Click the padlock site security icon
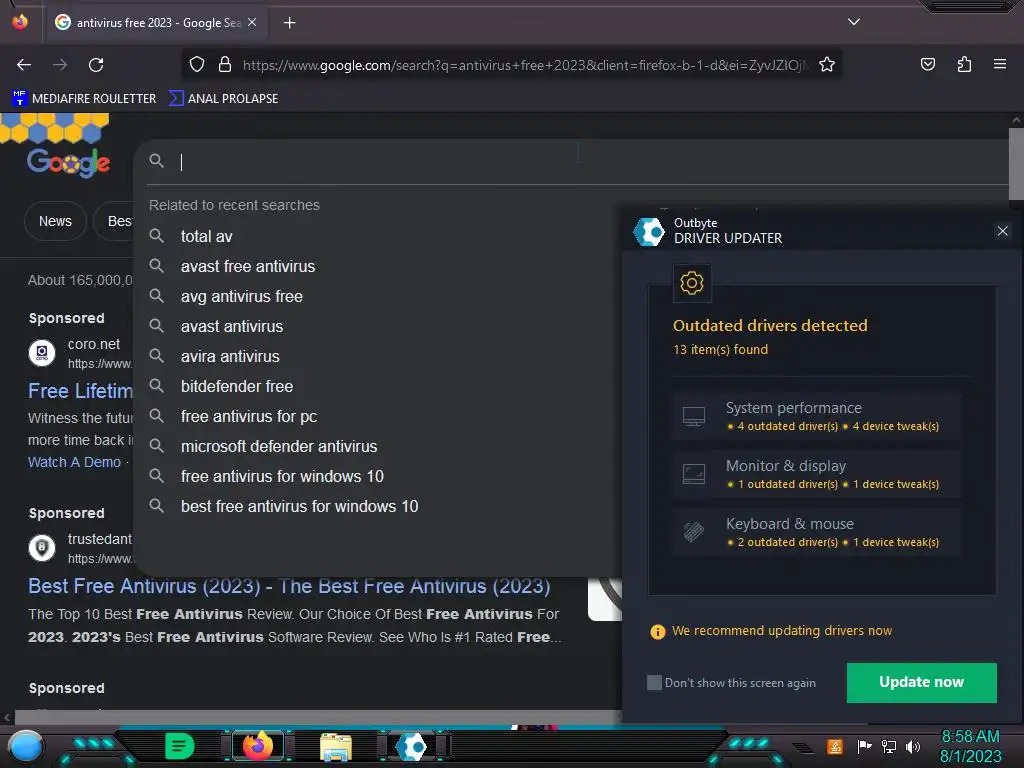1024x768 pixels. coord(225,65)
